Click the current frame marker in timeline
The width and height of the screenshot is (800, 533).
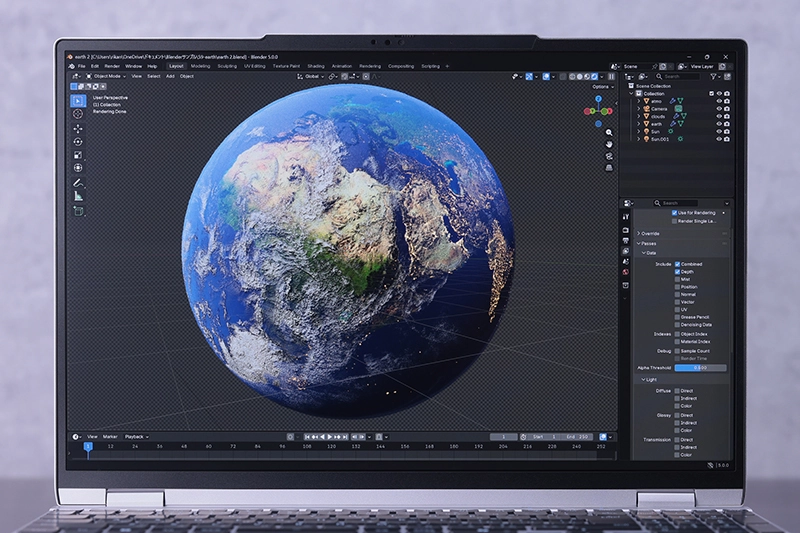(88, 447)
